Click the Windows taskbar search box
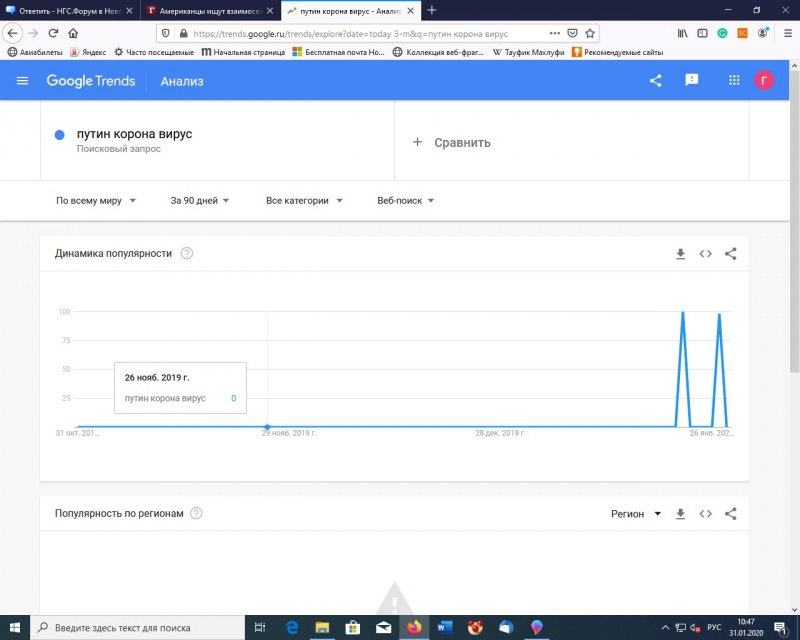The image size is (800, 640). coord(138,628)
